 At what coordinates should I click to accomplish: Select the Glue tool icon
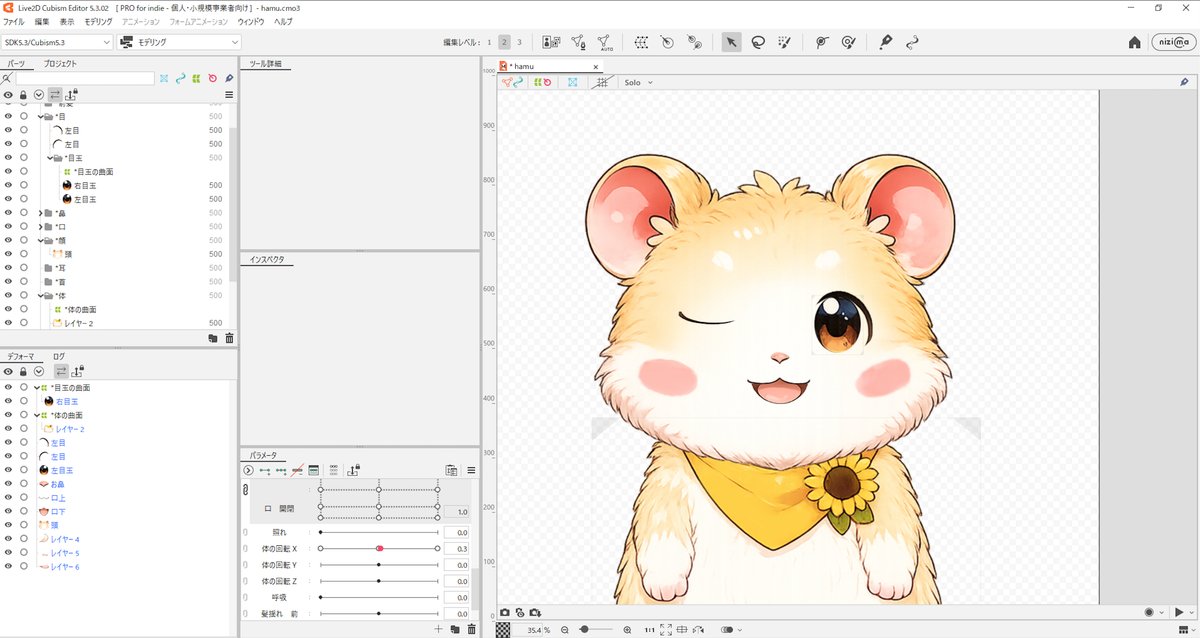885,42
